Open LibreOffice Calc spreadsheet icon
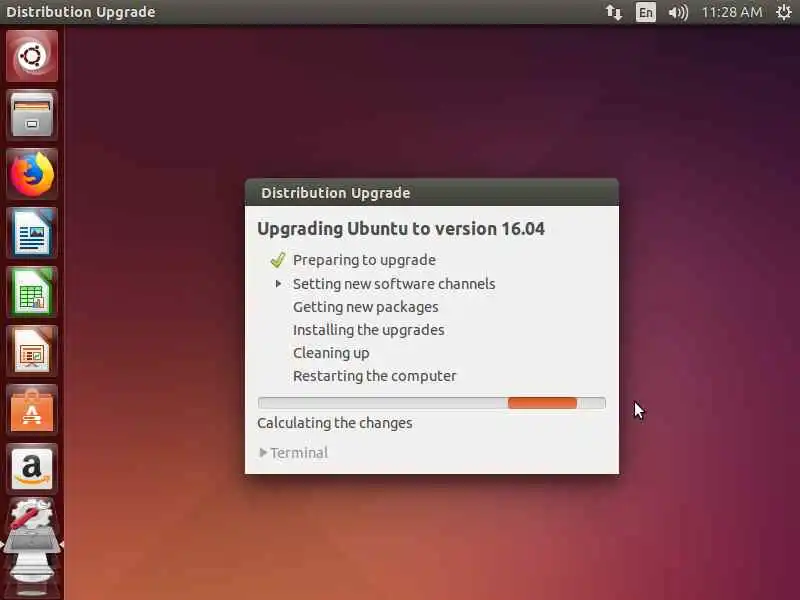Image resolution: width=800 pixels, height=600 pixels. click(32, 292)
